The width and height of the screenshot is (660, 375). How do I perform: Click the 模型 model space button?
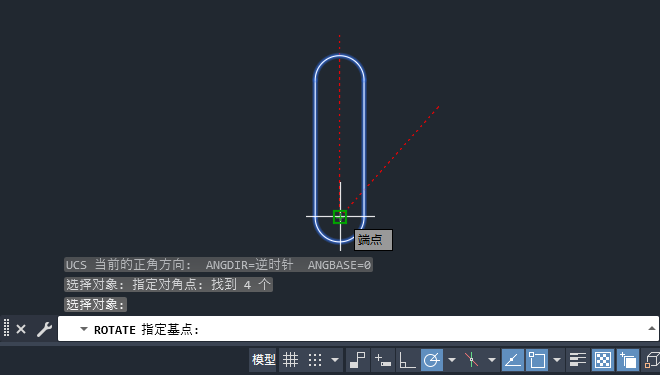pos(263,360)
